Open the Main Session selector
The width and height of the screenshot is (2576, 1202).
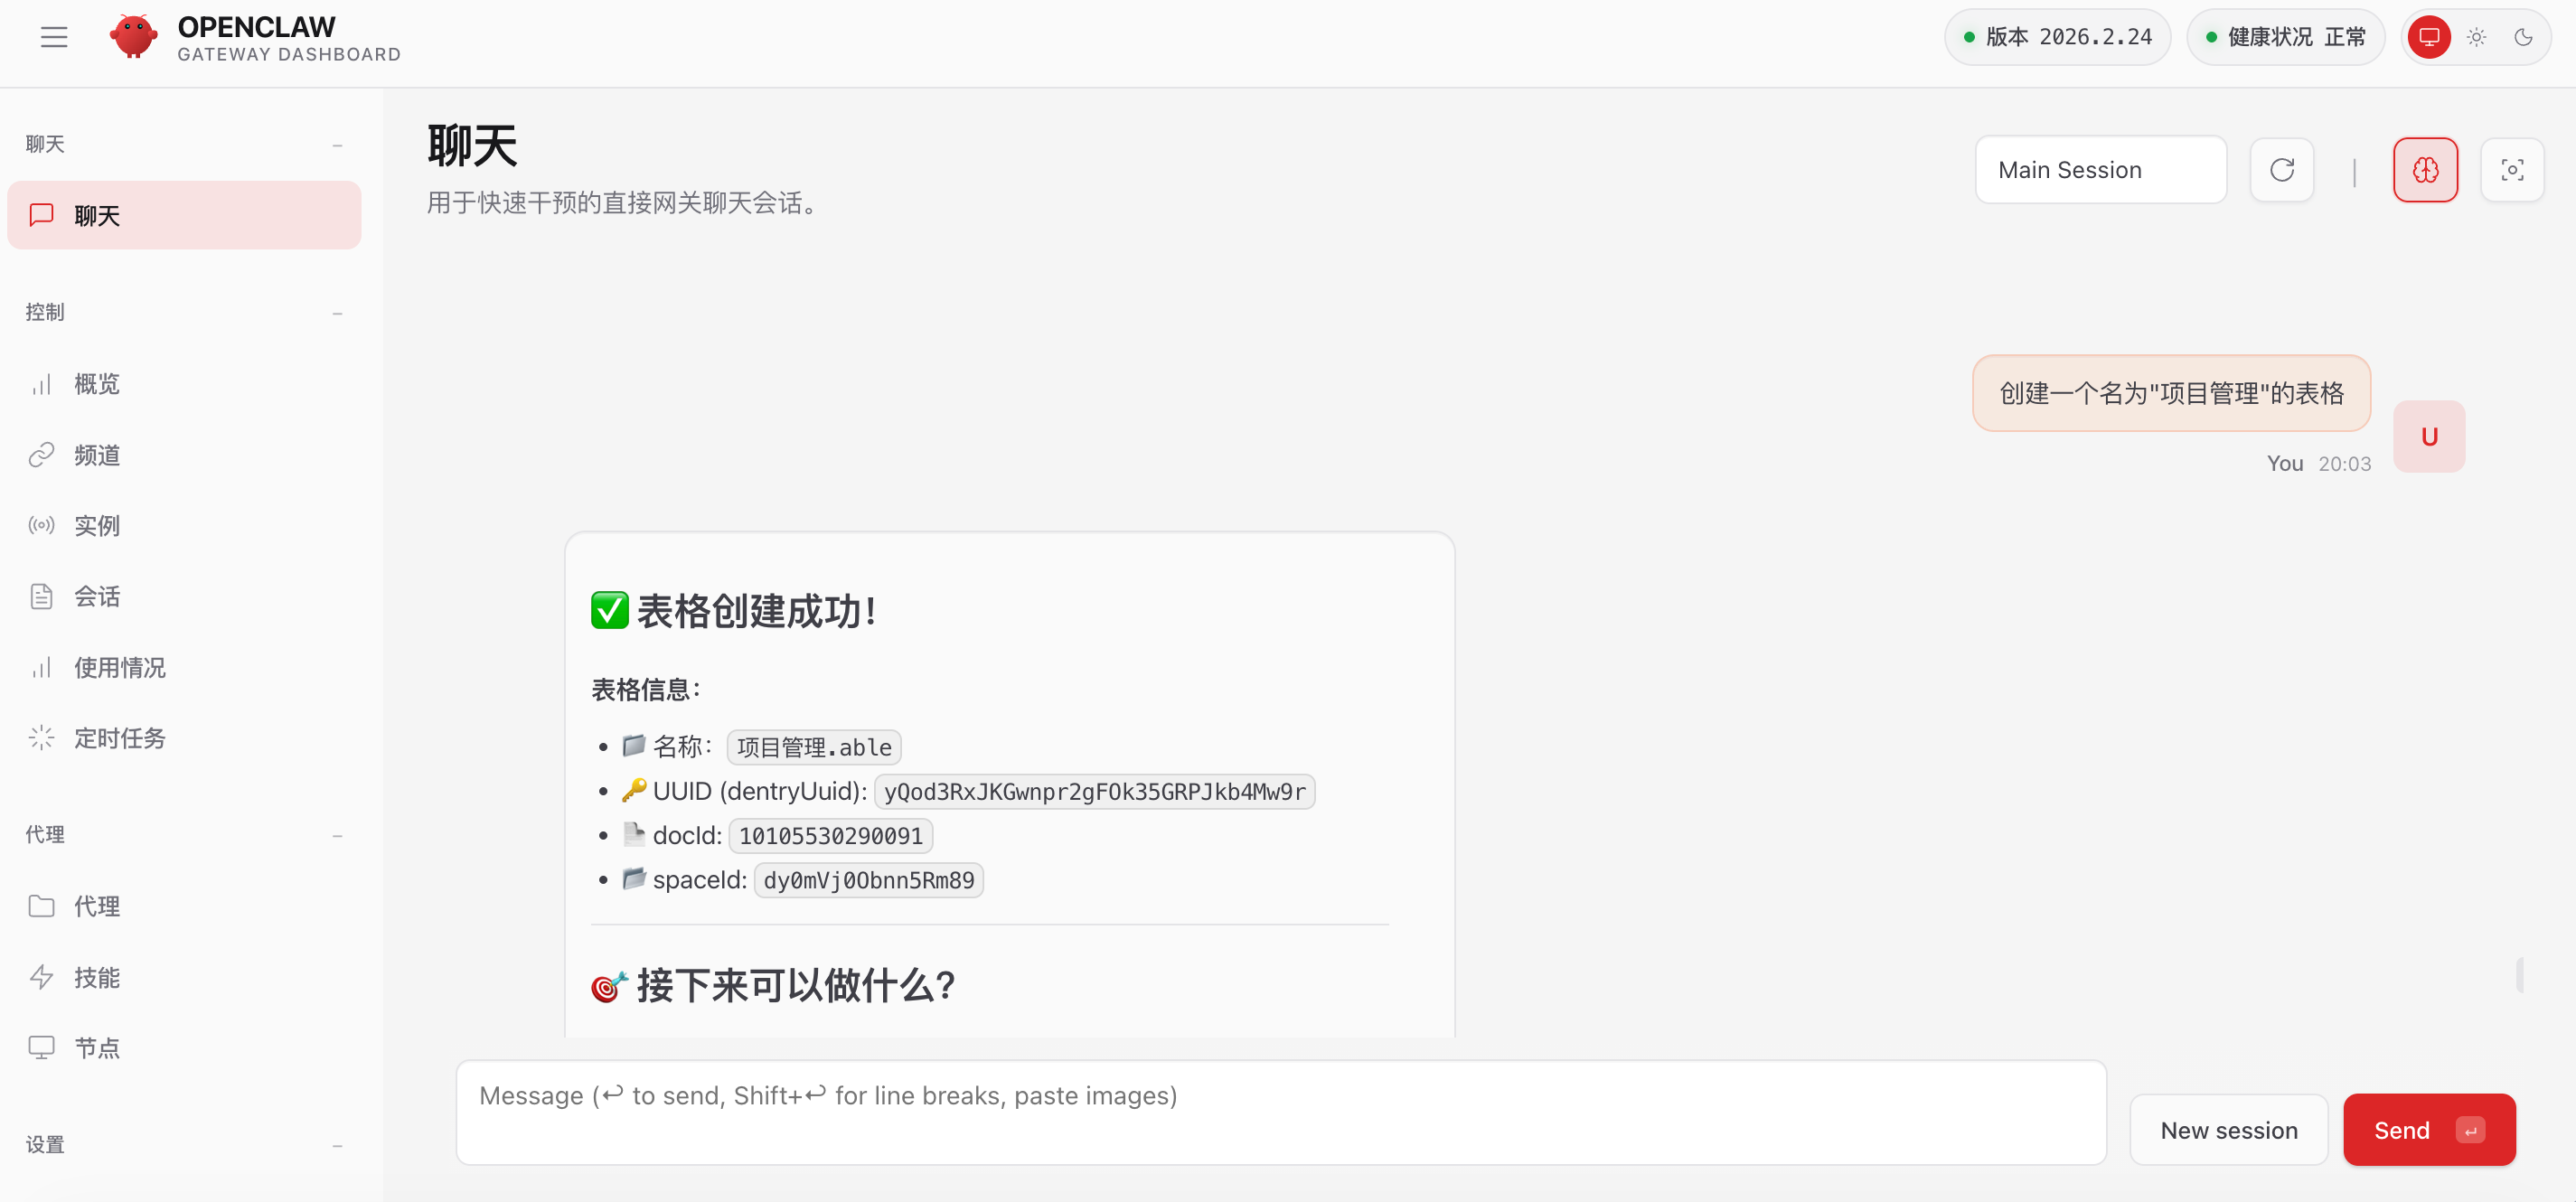(x=2100, y=169)
